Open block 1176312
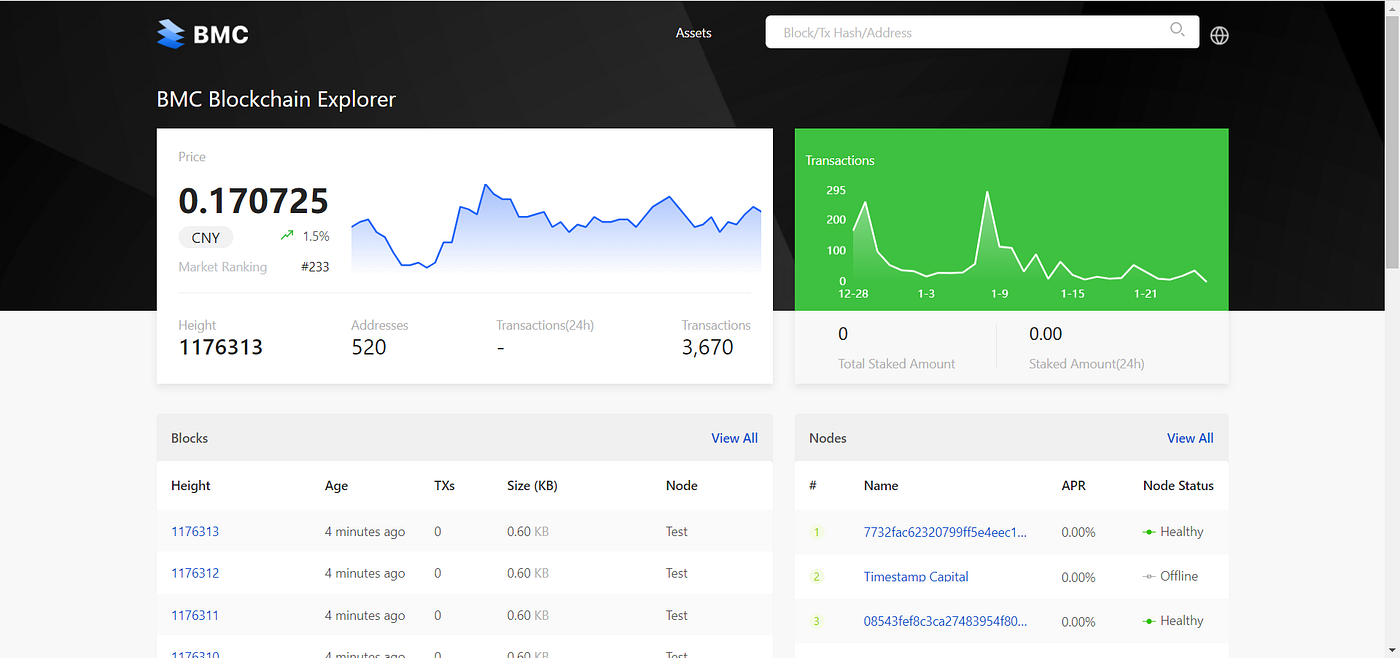The width and height of the screenshot is (1400, 658). [195, 573]
